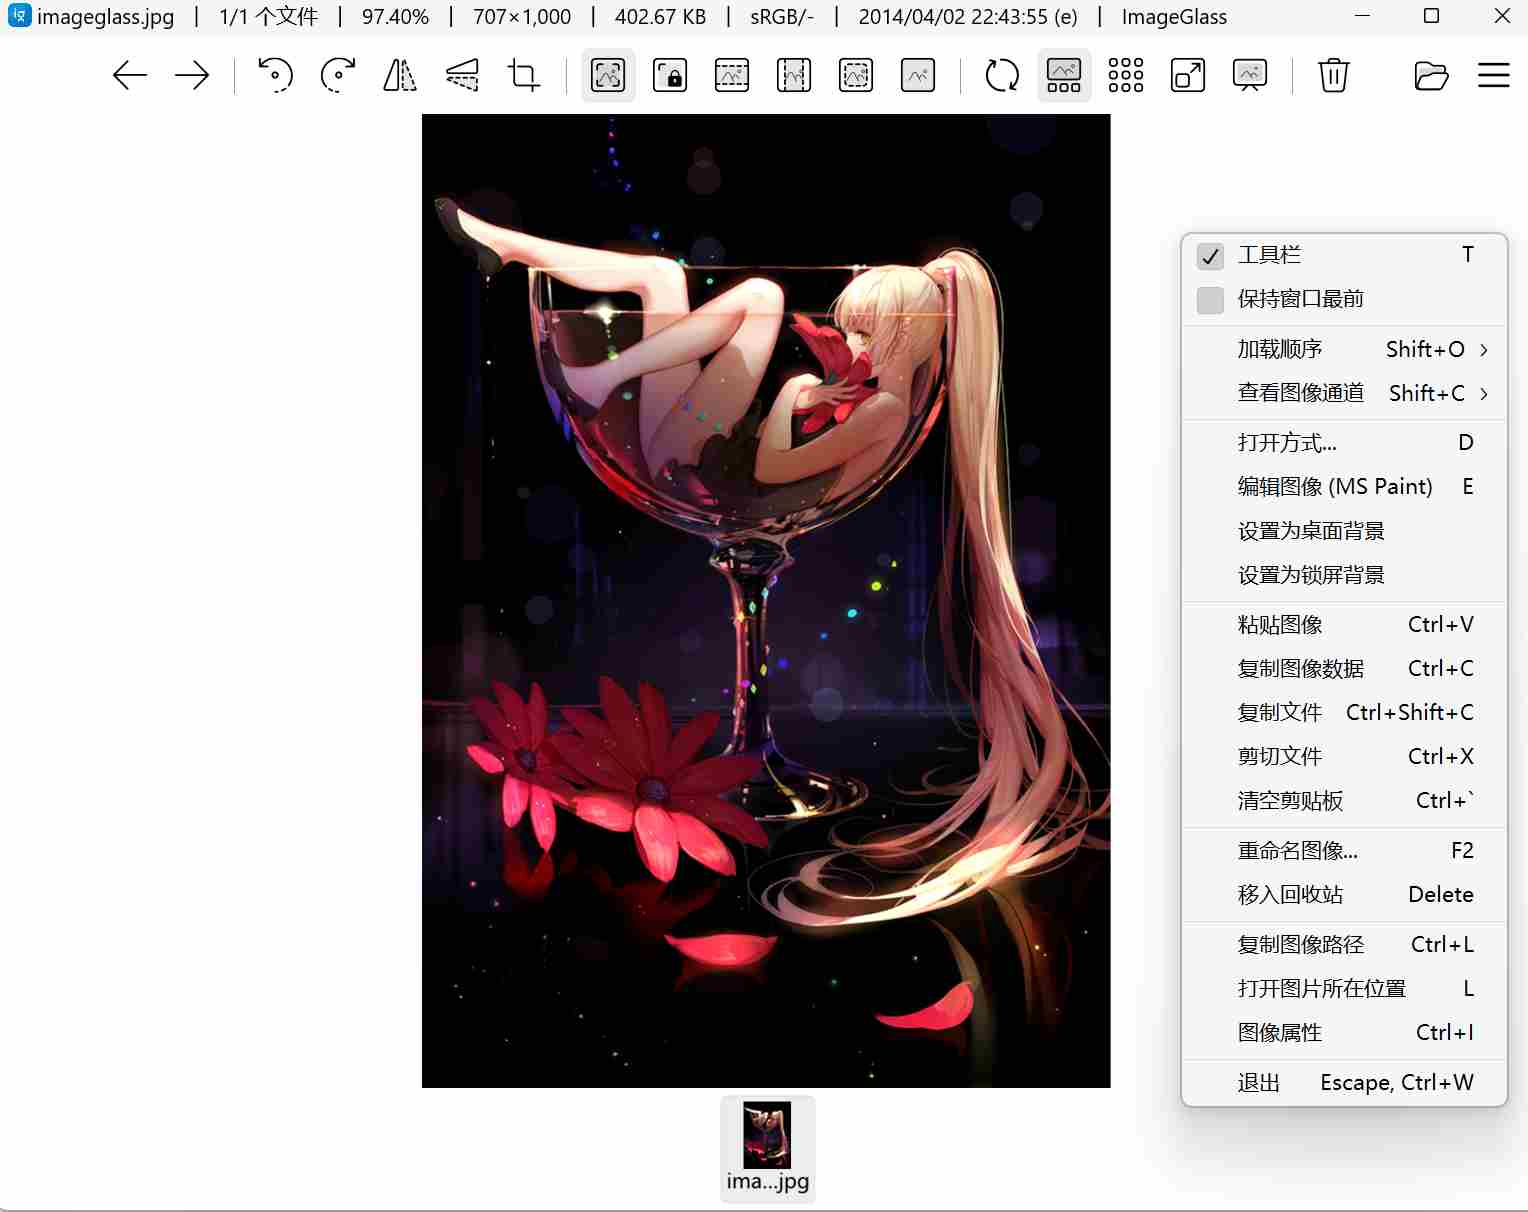Maximize the ImageGlass window
This screenshot has height=1212, width=1528.
click(x=1431, y=16)
